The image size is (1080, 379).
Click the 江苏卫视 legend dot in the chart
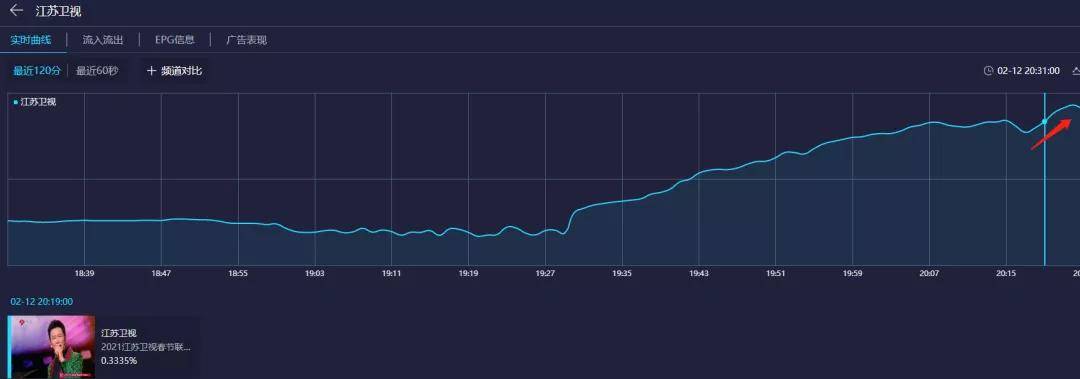(x=15, y=102)
